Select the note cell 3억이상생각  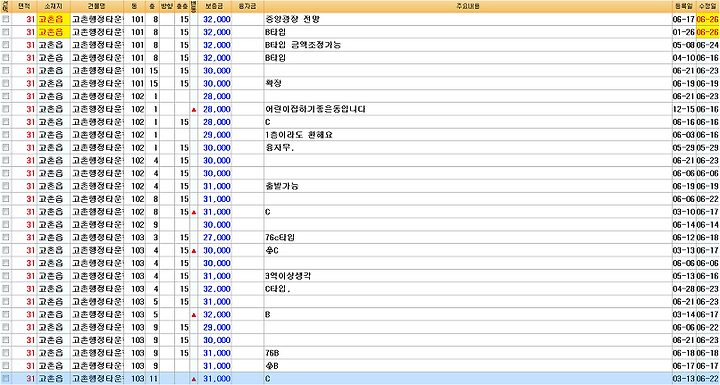tap(289, 276)
